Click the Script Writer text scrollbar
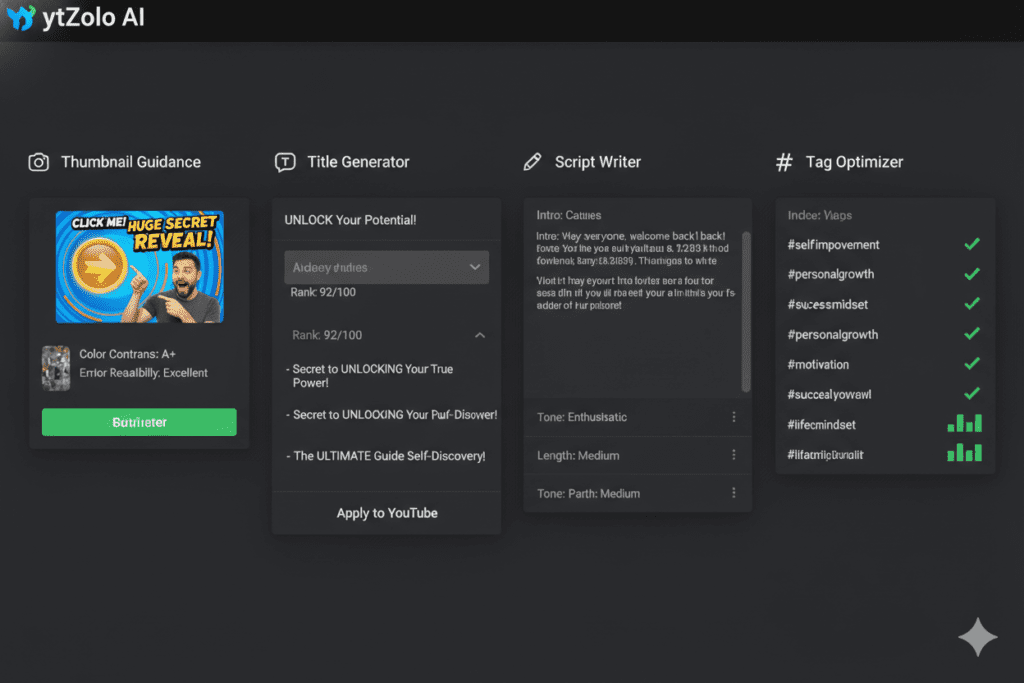 (745, 310)
